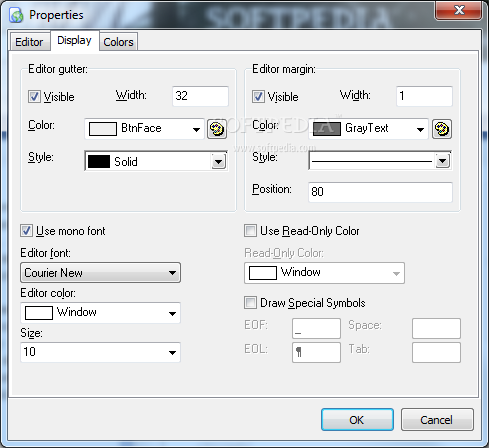
Task: Focus the margin Width field
Action: click(x=424, y=96)
